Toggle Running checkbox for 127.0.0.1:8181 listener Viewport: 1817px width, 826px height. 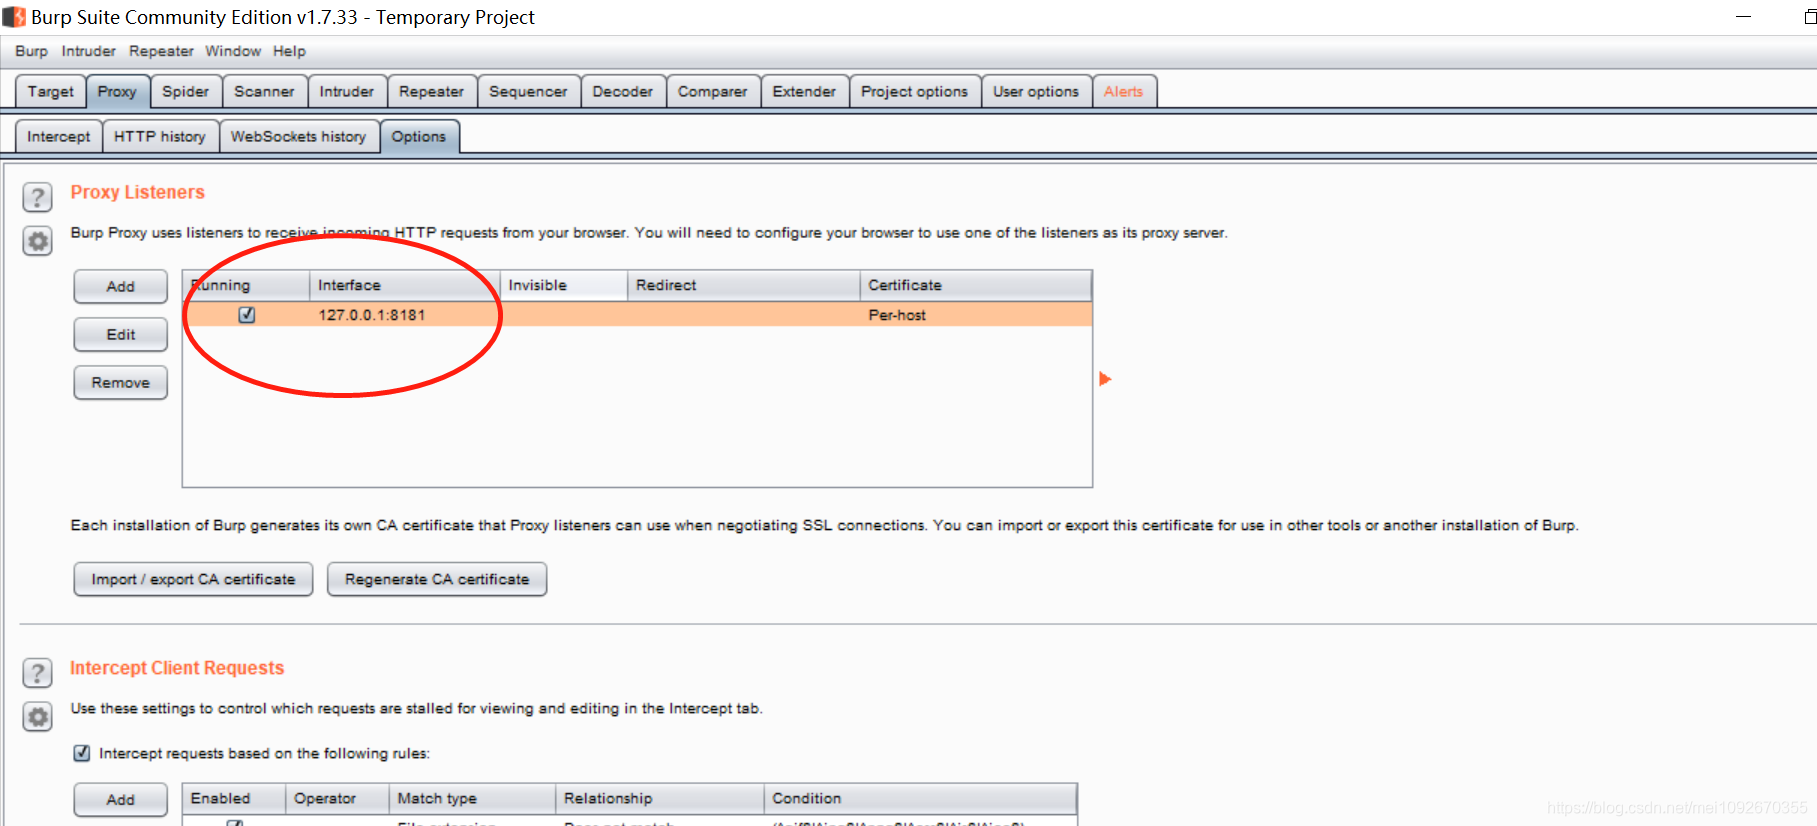point(247,315)
